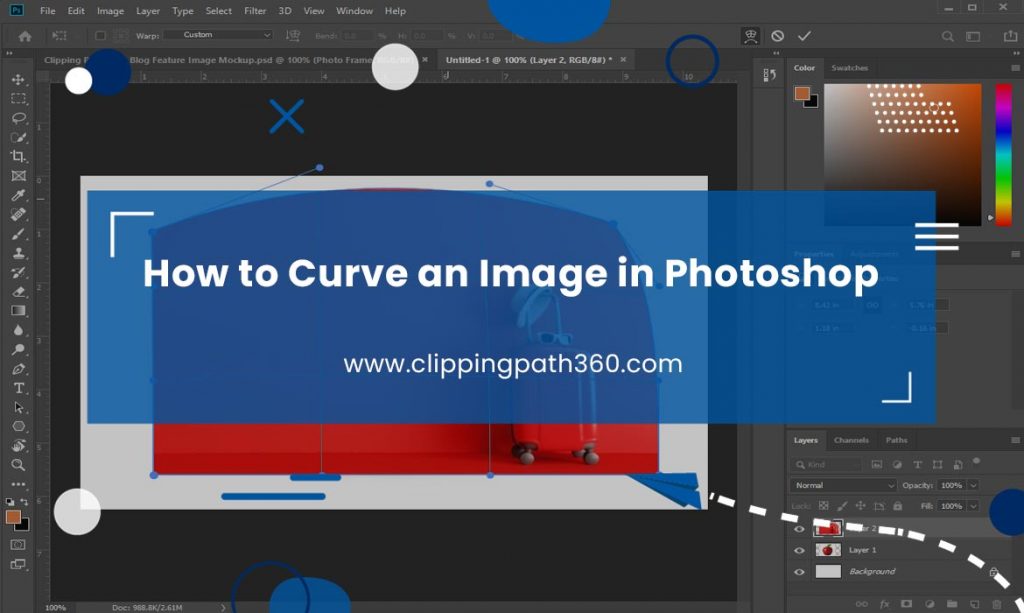Viewport: 1024px width, 613px height.
Task: Select the Pen tool
Action: point(18,369)
